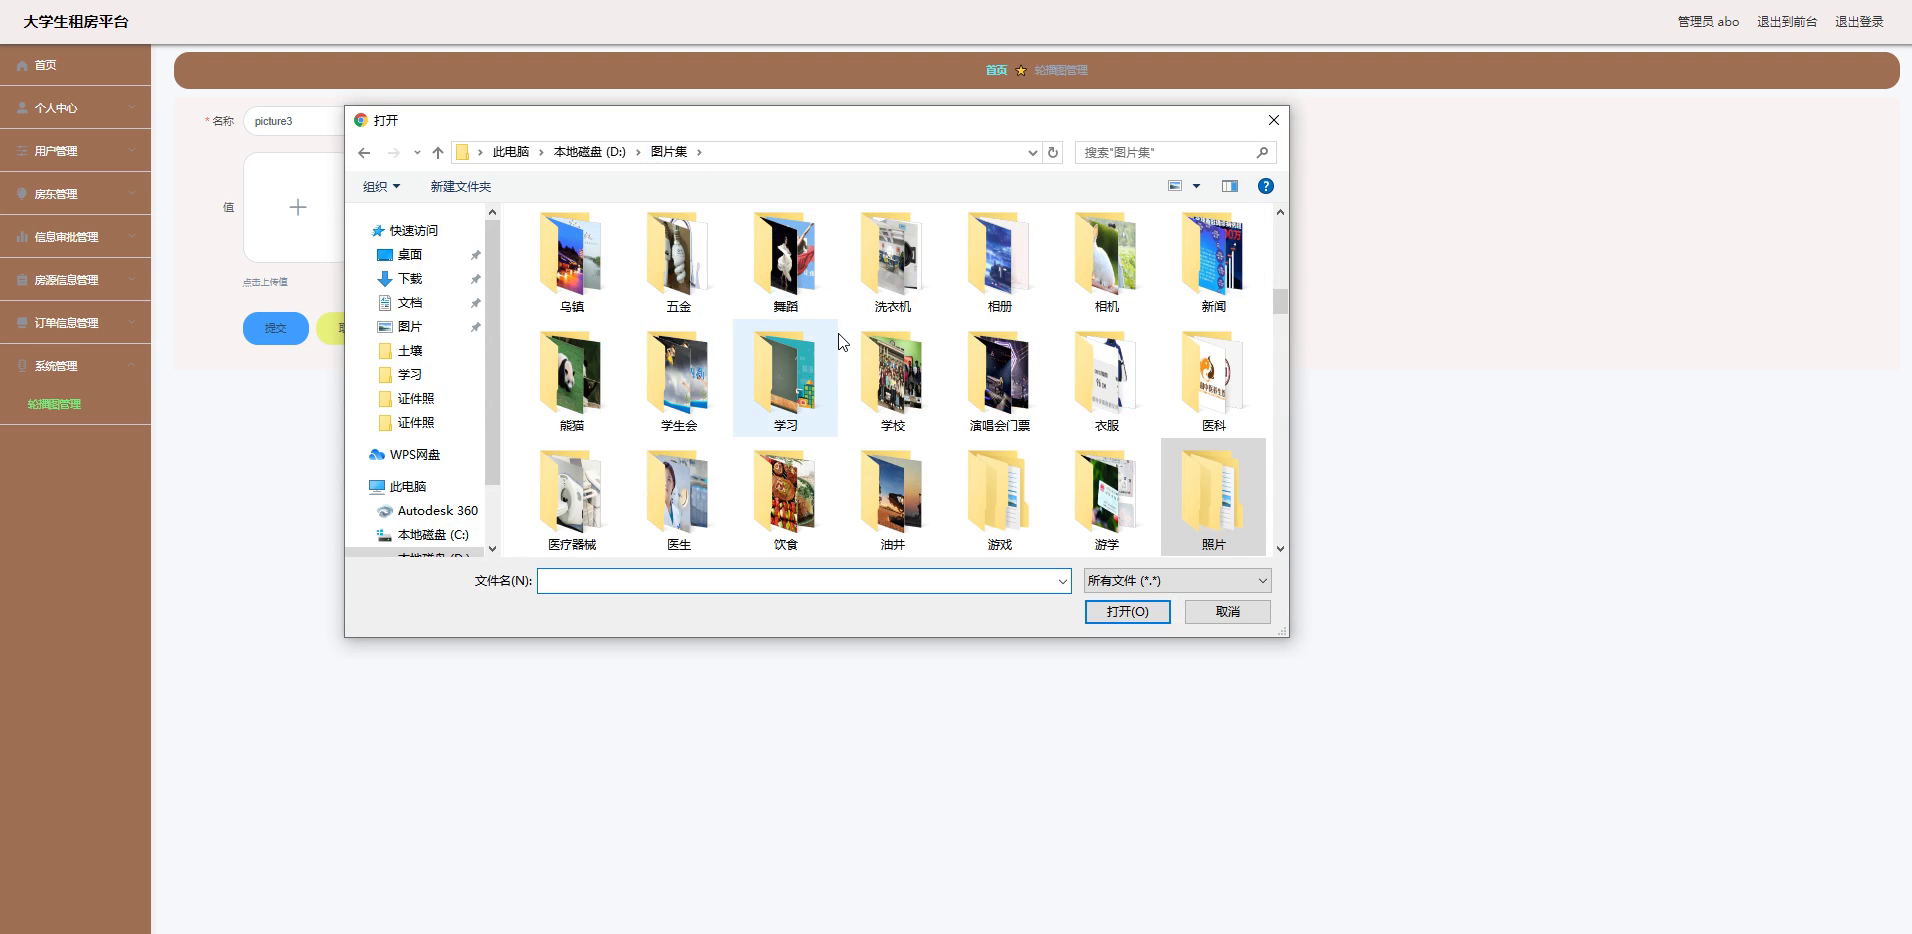The height and width of the screenshot is (934, 1912).
Task: Click 新建文件夹 in the dialog toolbar
Action: [460, 187]
